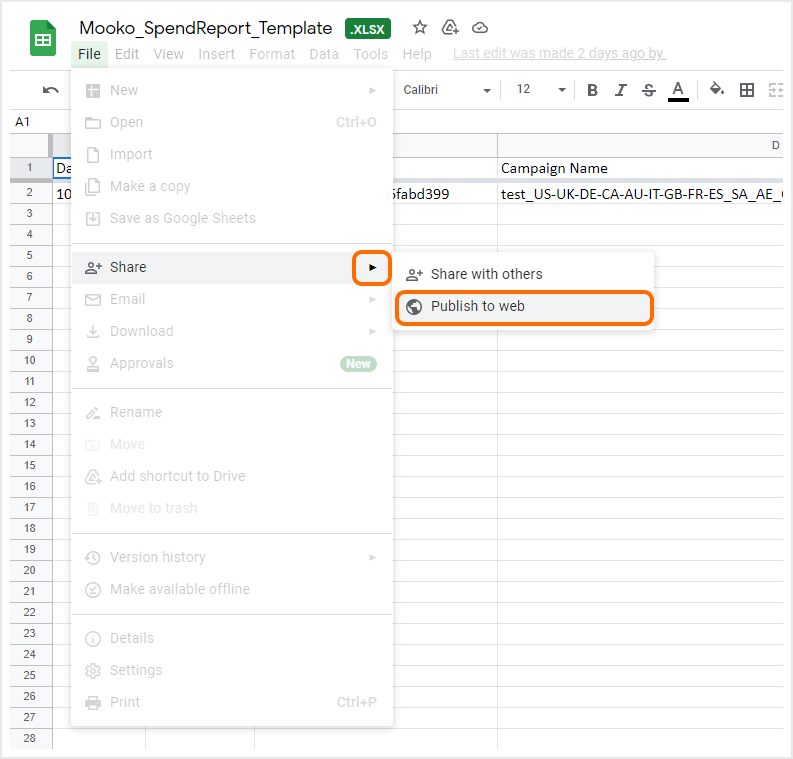The height and width of the screenshot is (759, 793).
Task: Expand the Download submenu
Action: (x=232, y=331)
